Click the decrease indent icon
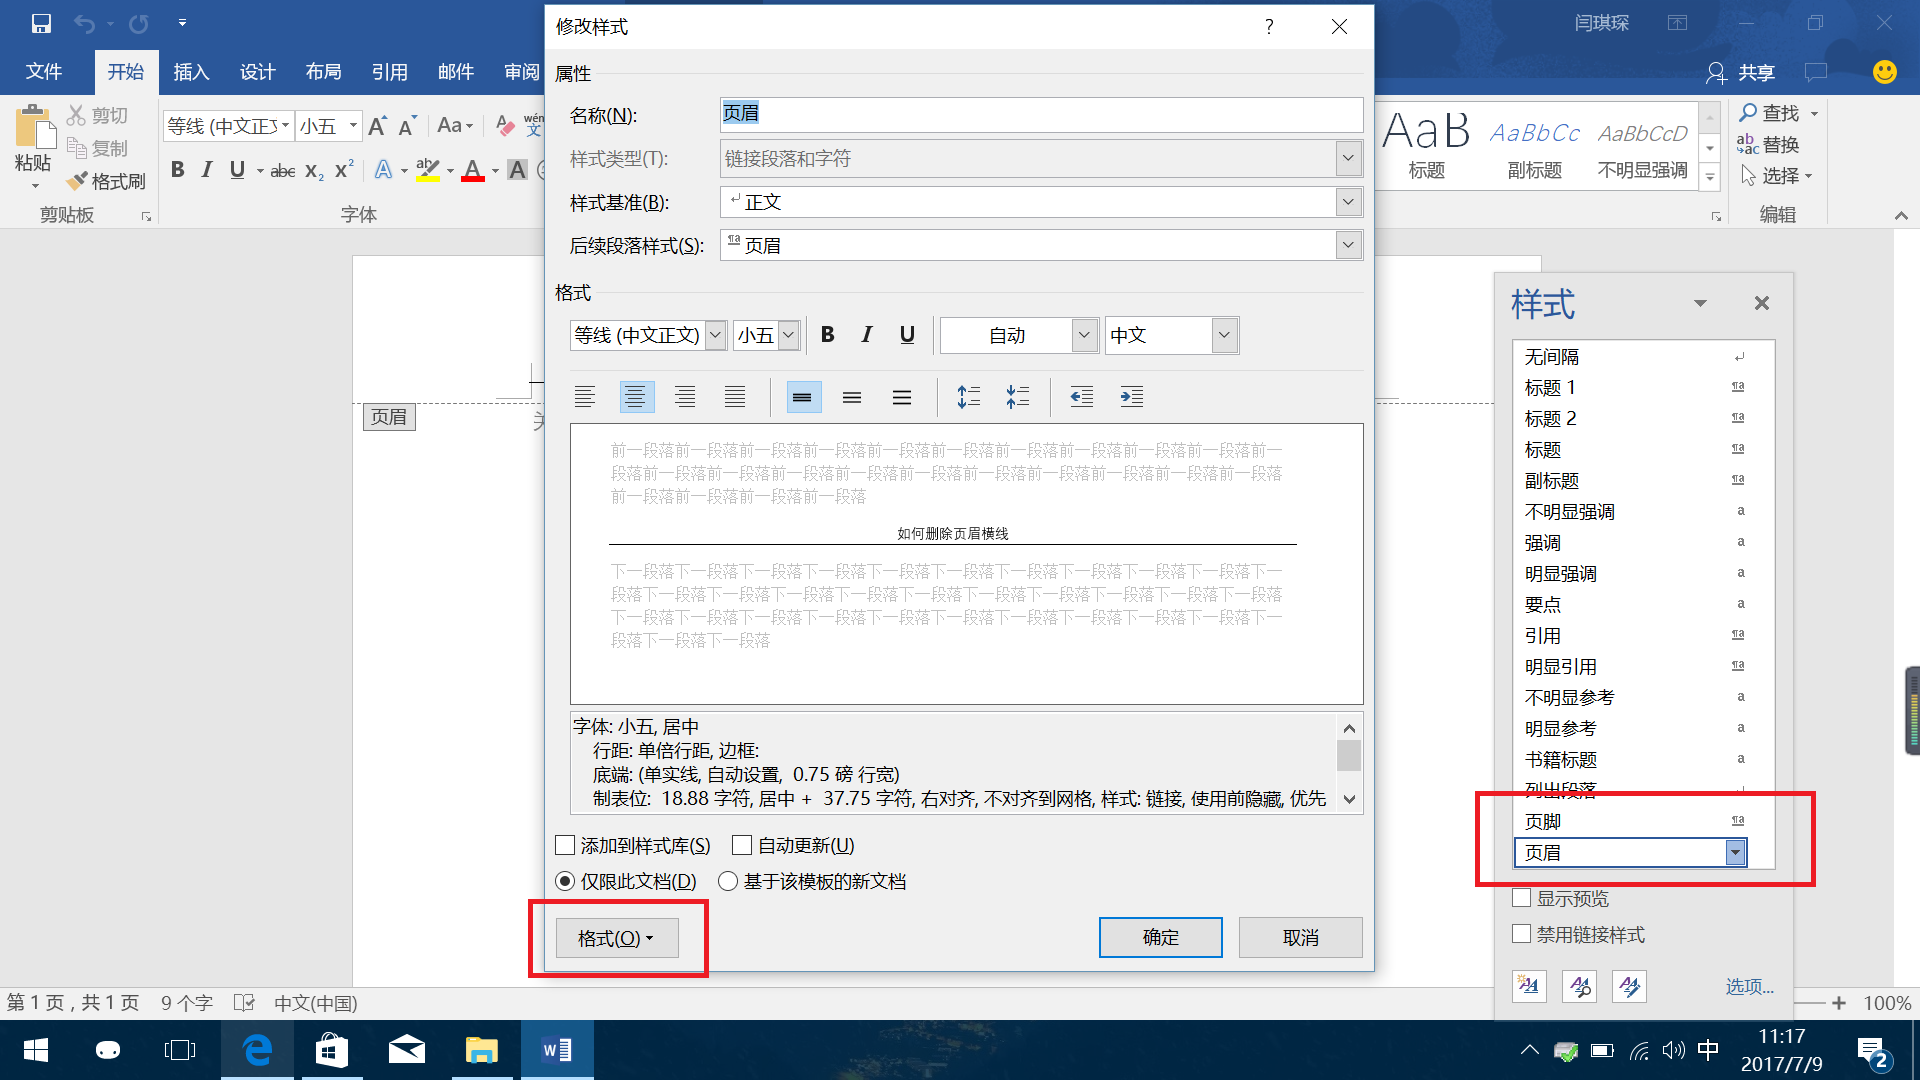Viewport: 1920px width, 1080px height. (1080, 396)
